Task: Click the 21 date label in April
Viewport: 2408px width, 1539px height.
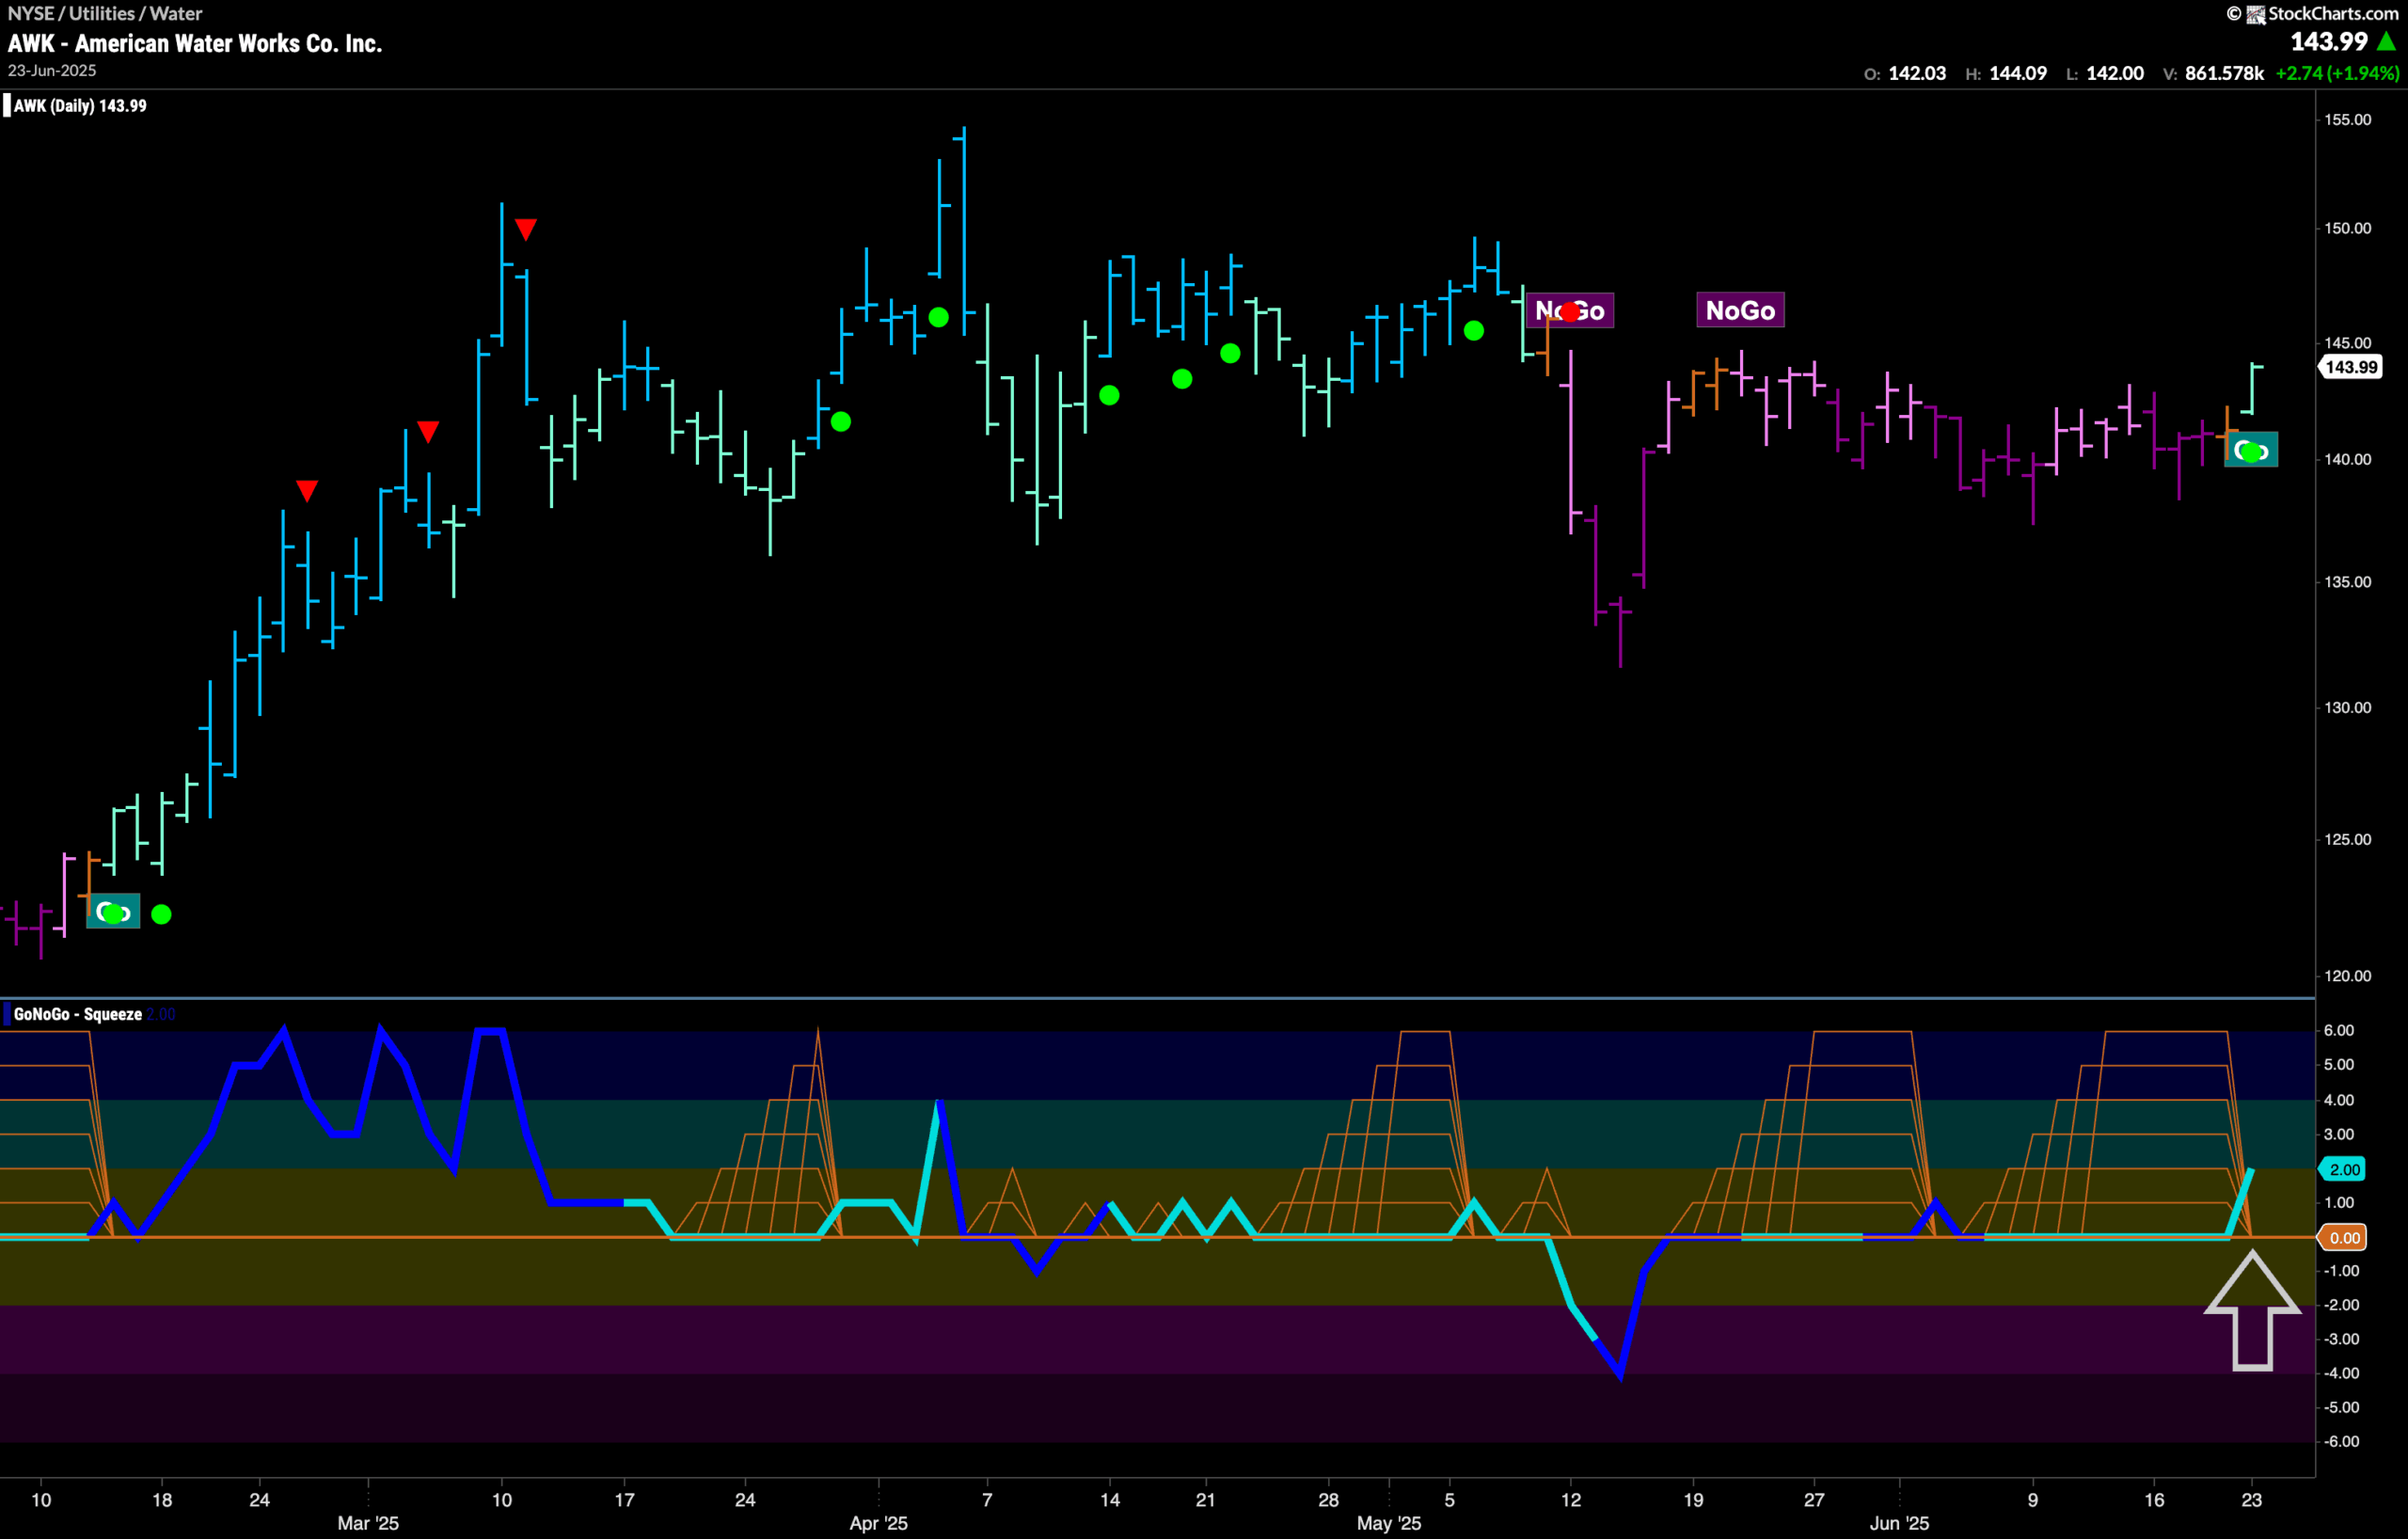Action: pos(1206,1500)
